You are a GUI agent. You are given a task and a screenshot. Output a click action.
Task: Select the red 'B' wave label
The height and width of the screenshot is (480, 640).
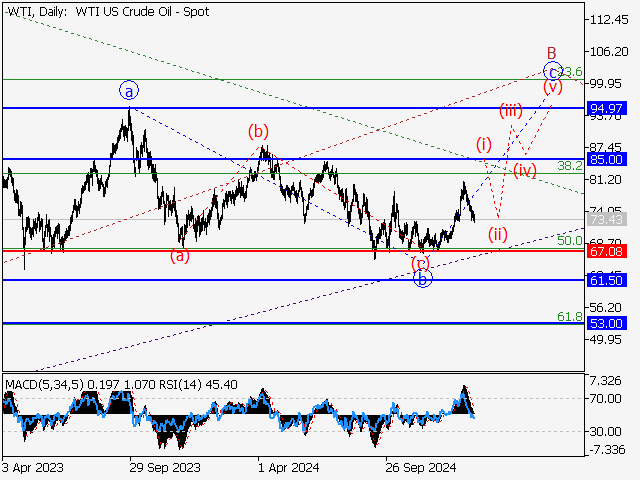(550, 52)
